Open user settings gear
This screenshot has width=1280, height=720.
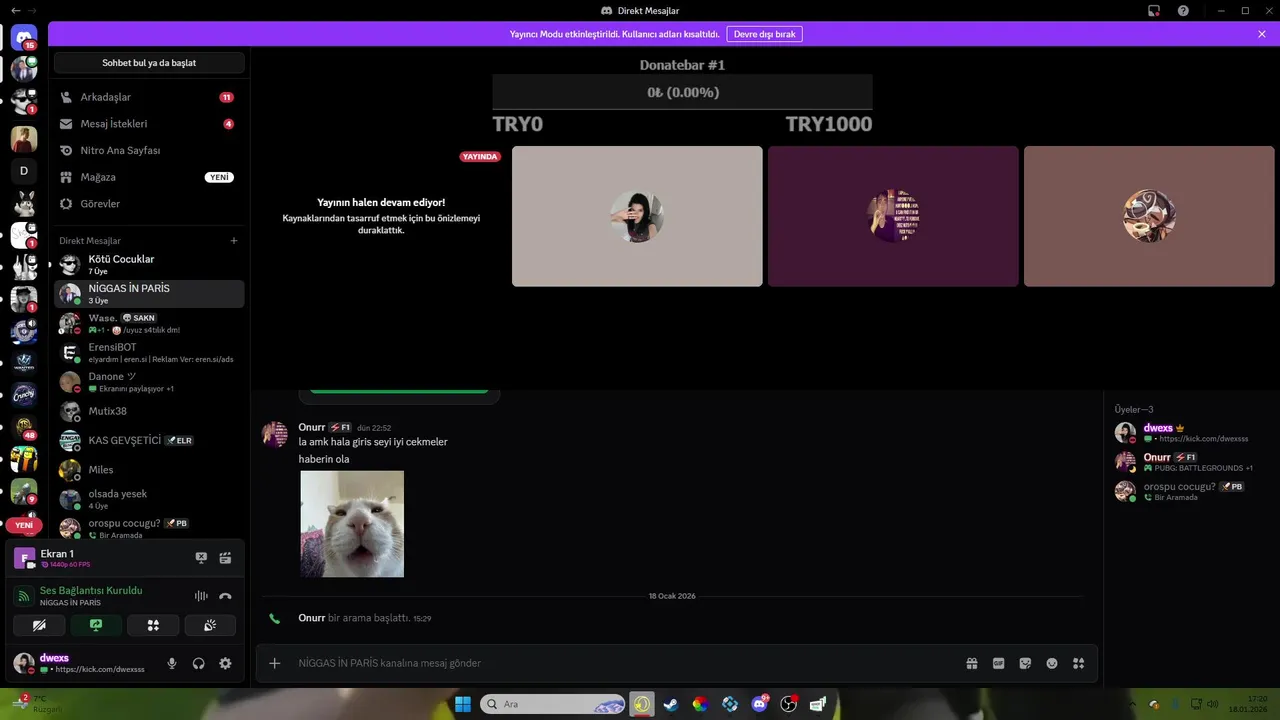click(225, 663)
